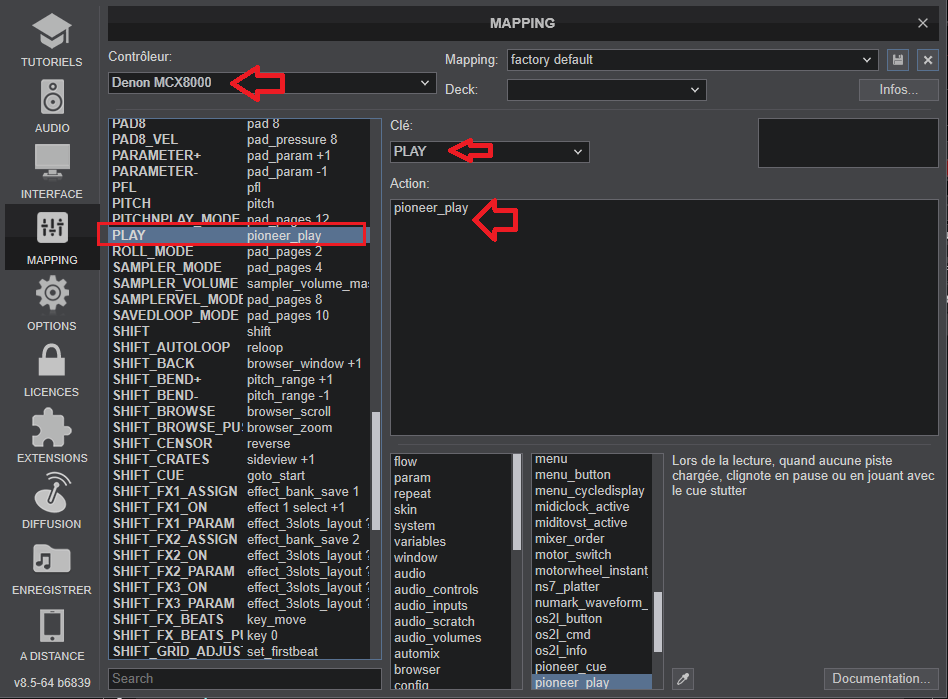Image resolution: width=948 pixels, height=699 pixels.
Task: Open the Diffusion broadcast section
Action: pos(52,501)
